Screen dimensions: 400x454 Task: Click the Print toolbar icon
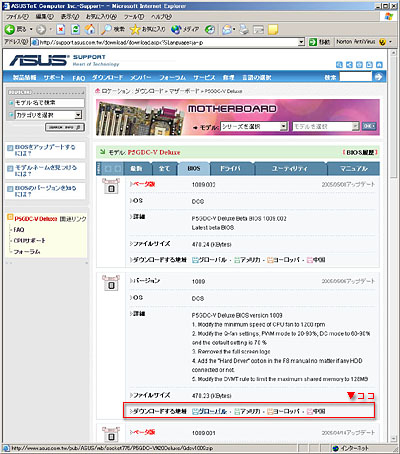coord(244,30)
